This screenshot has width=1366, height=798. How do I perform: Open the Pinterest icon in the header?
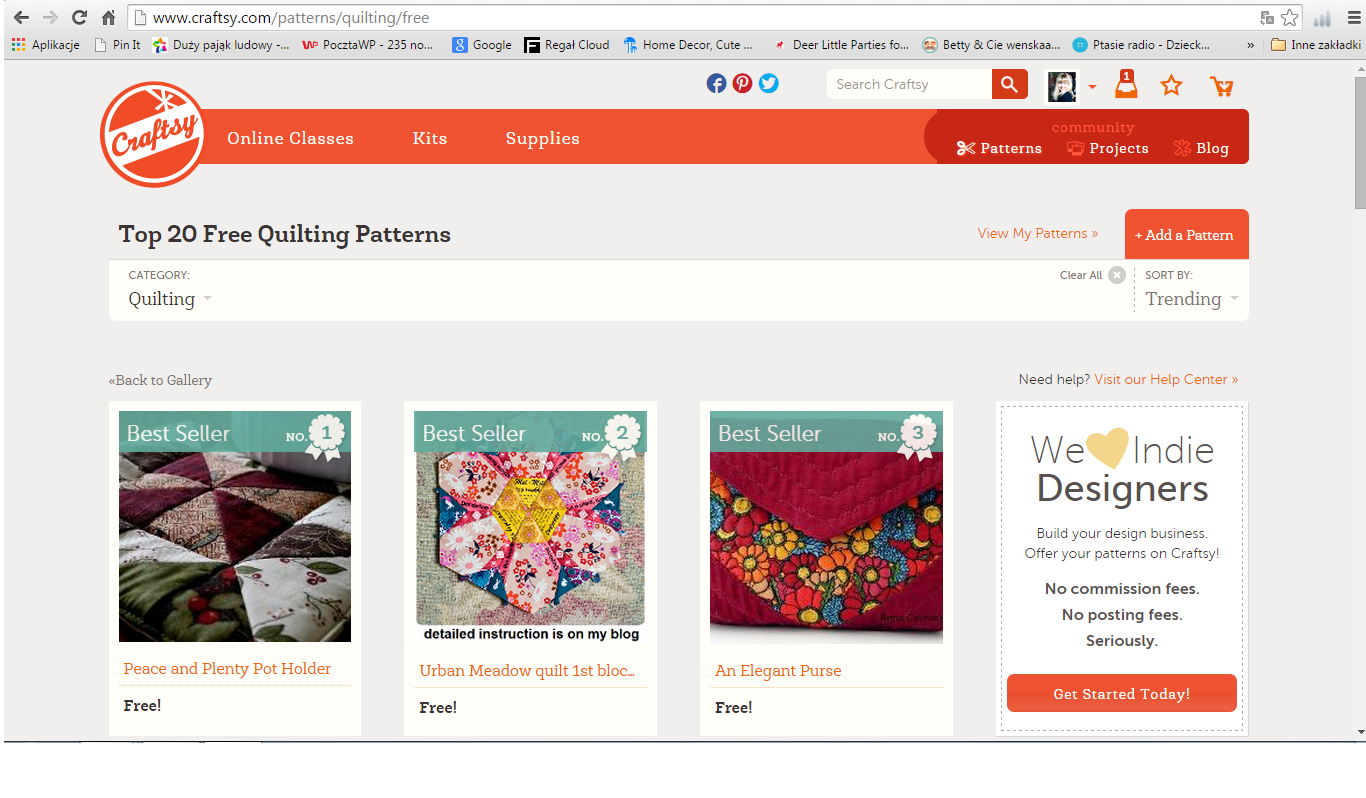click(x=742, y=84)
